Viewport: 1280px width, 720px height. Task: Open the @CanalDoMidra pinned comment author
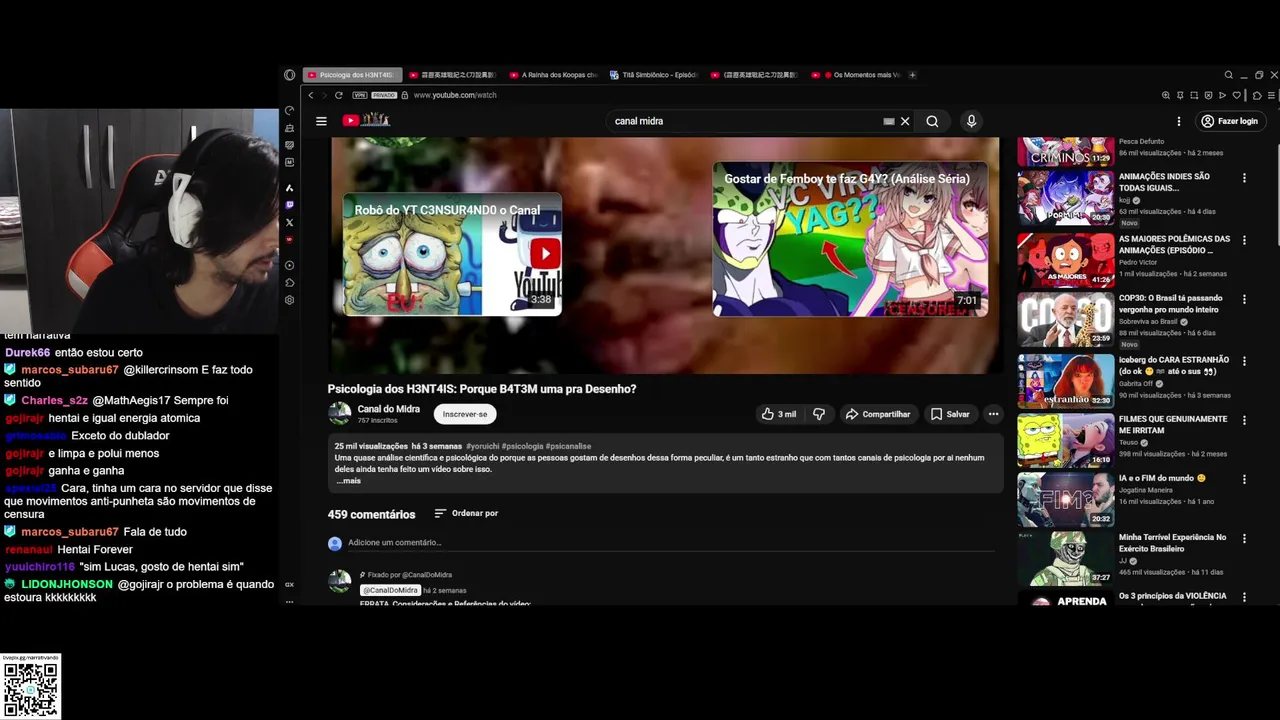click(390, 590)
